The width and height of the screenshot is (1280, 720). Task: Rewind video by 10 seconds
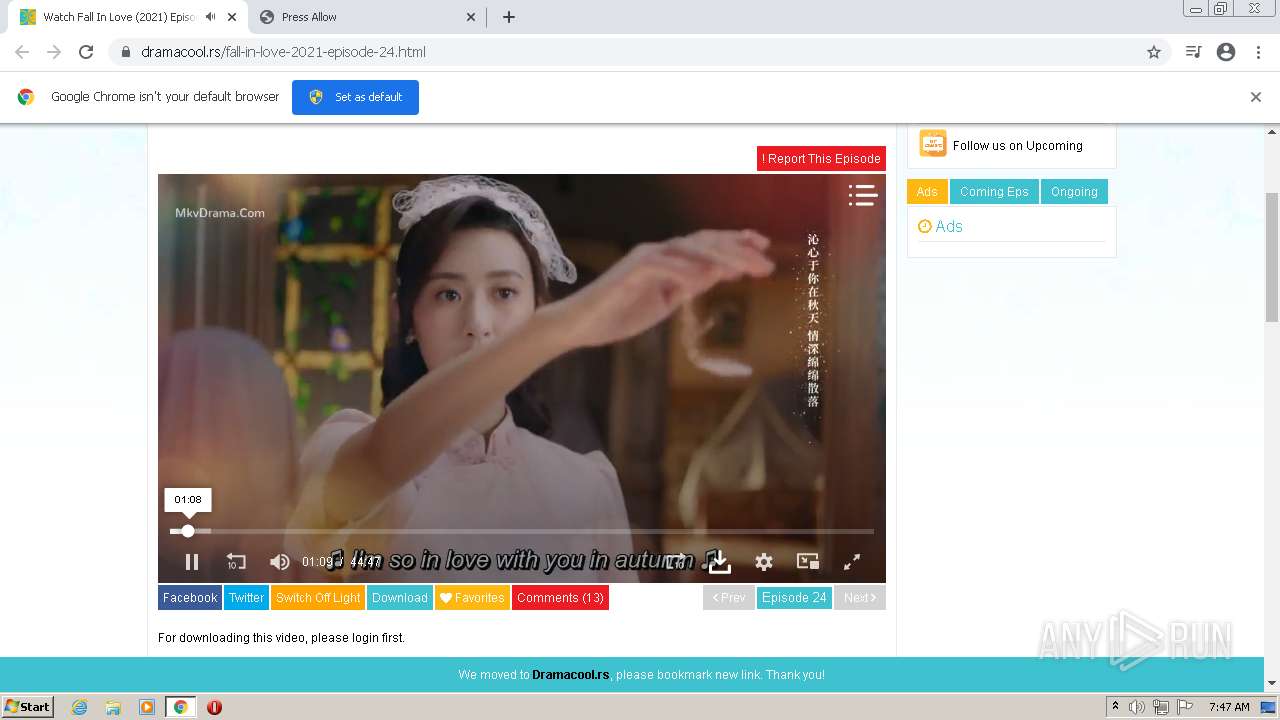236,562
